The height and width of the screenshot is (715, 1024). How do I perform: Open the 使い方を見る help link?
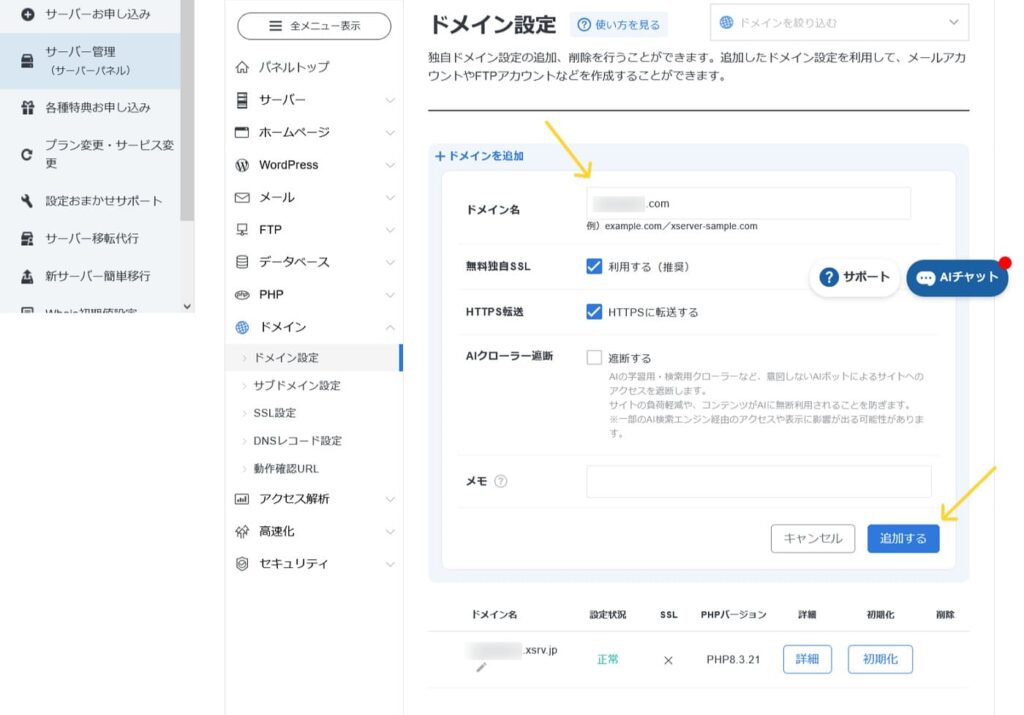[x=619, y=25]
